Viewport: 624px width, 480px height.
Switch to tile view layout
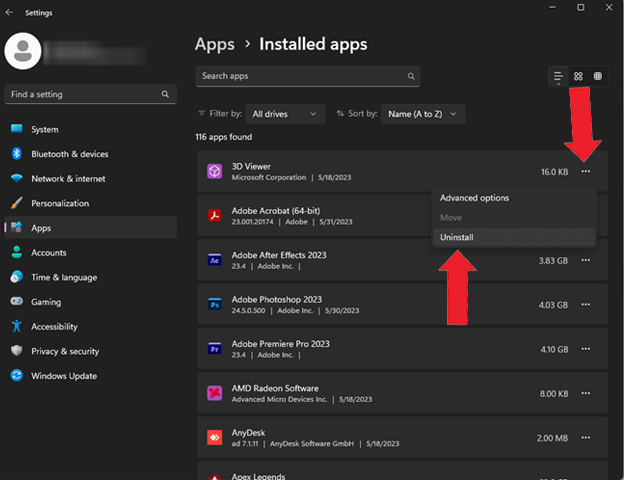tap(598, 76)
